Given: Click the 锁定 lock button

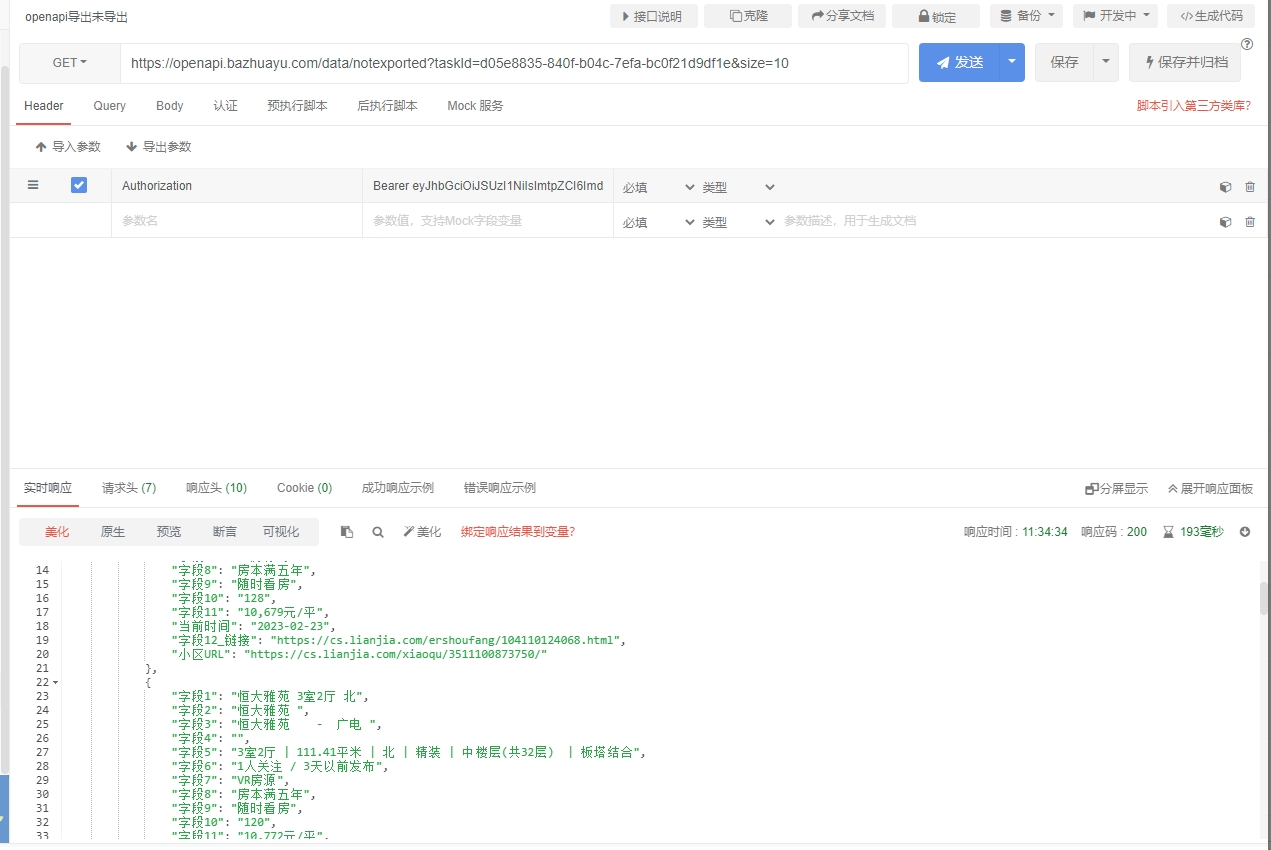Looking at the screenshot, I should pos(935,17).
